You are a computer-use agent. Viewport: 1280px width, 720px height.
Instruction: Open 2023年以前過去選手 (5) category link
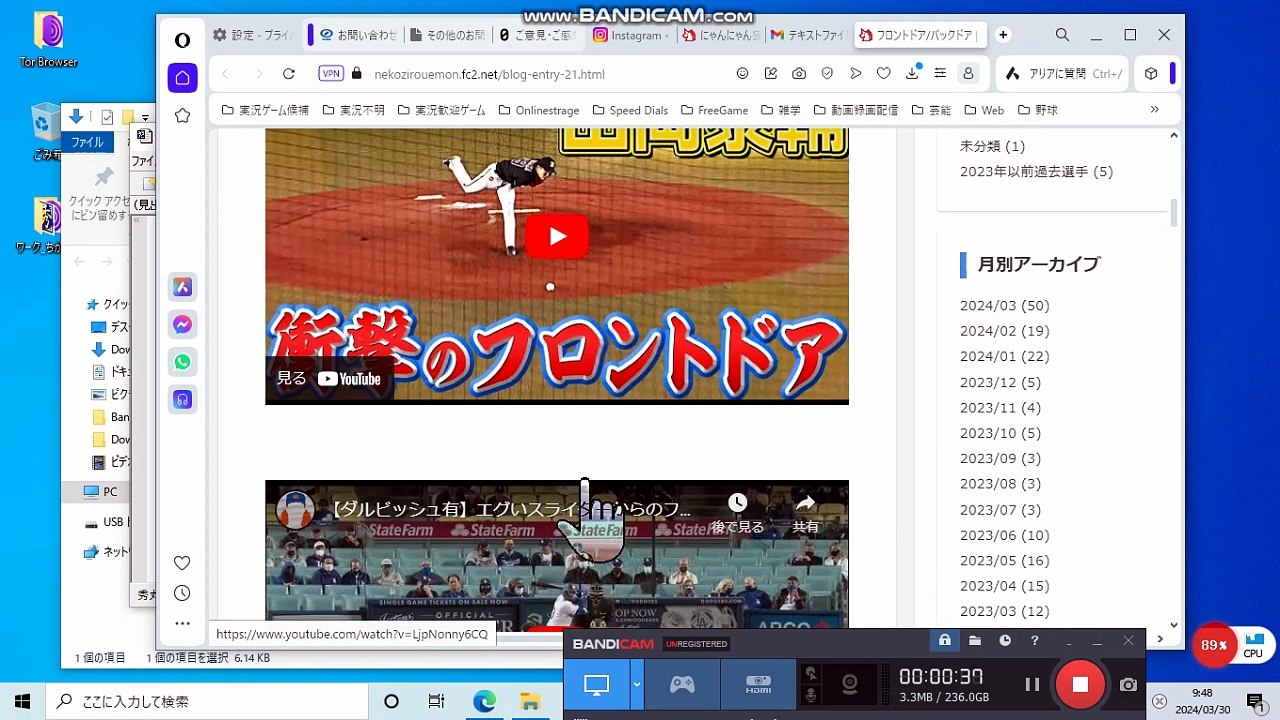(1036, 172)
